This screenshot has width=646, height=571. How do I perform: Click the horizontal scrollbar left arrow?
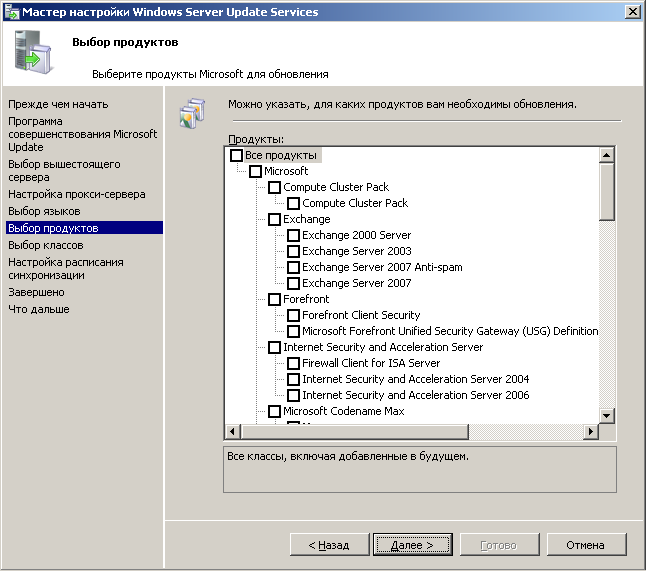pyautogui.click(x=233, y=431)
